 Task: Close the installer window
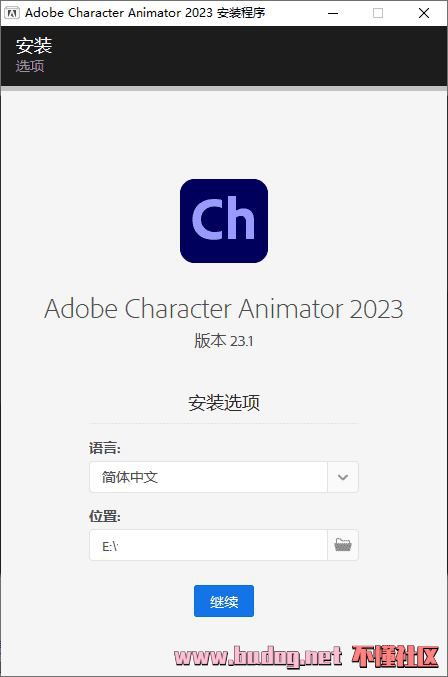coord(424,13)
